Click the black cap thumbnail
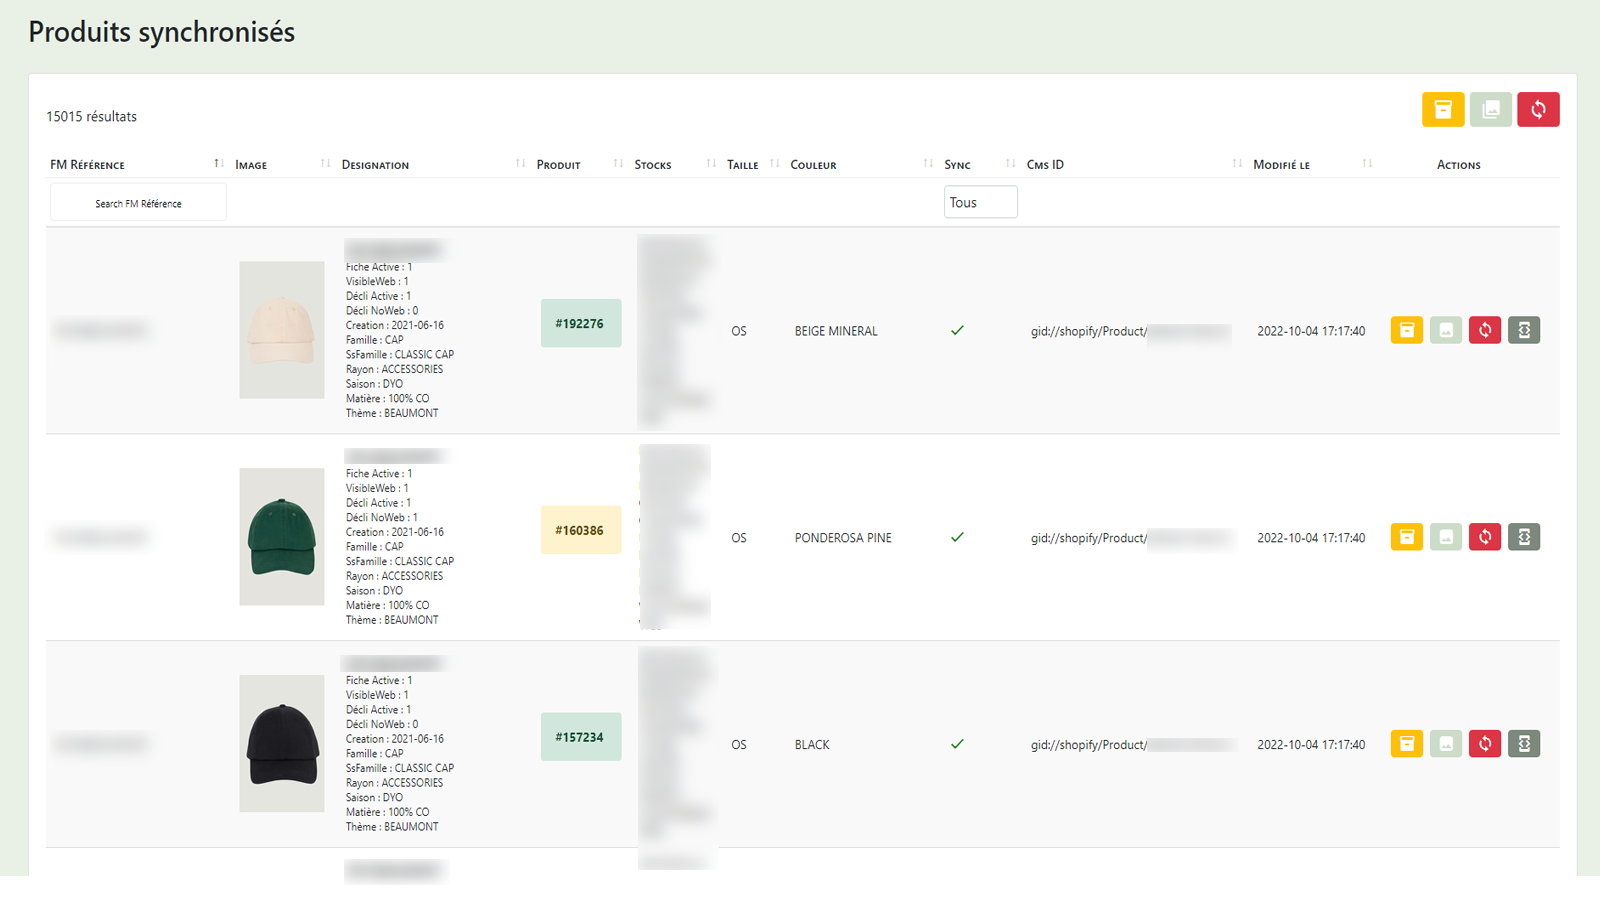Screen dimensions: 1600x900 (282, 743)
